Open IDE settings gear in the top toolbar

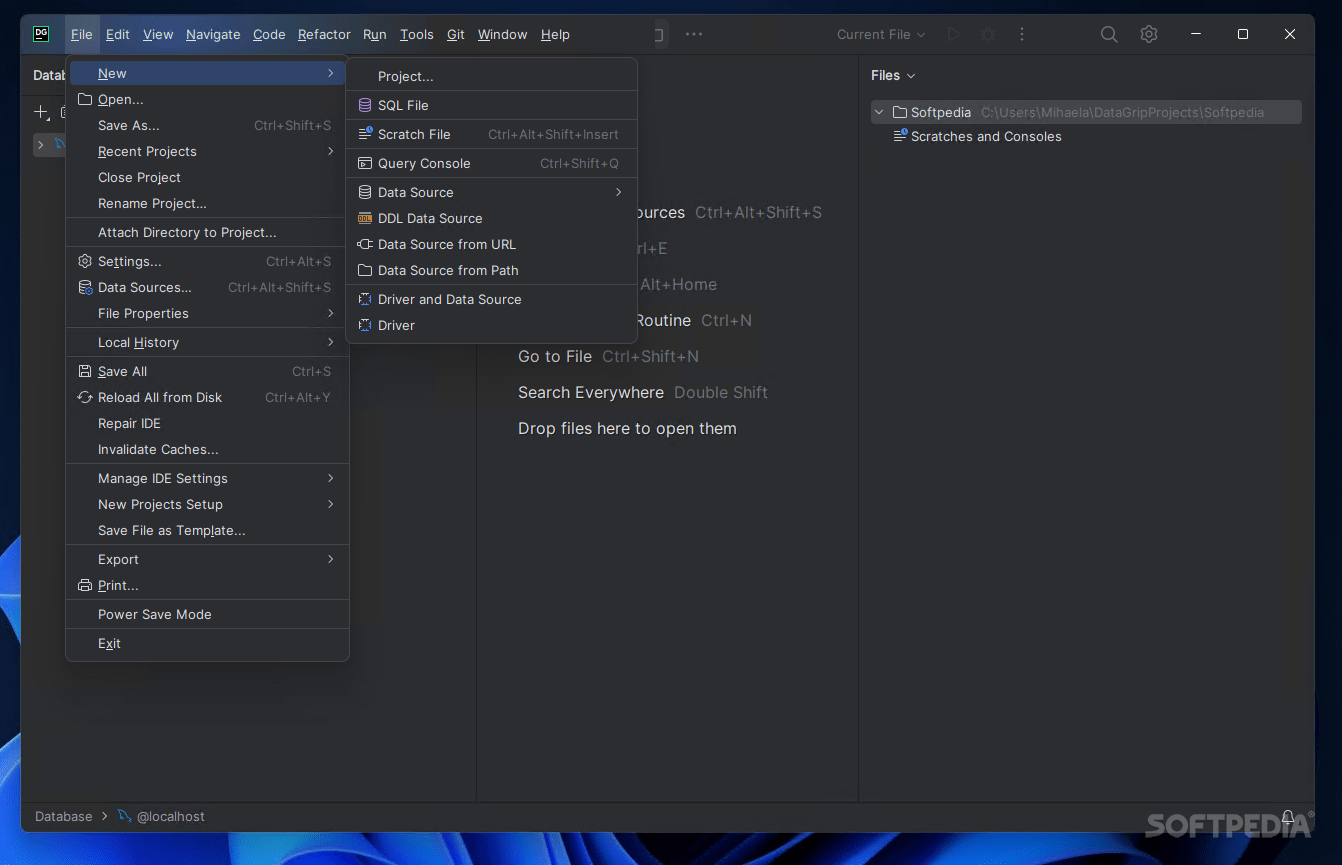tap(1149, 34)
